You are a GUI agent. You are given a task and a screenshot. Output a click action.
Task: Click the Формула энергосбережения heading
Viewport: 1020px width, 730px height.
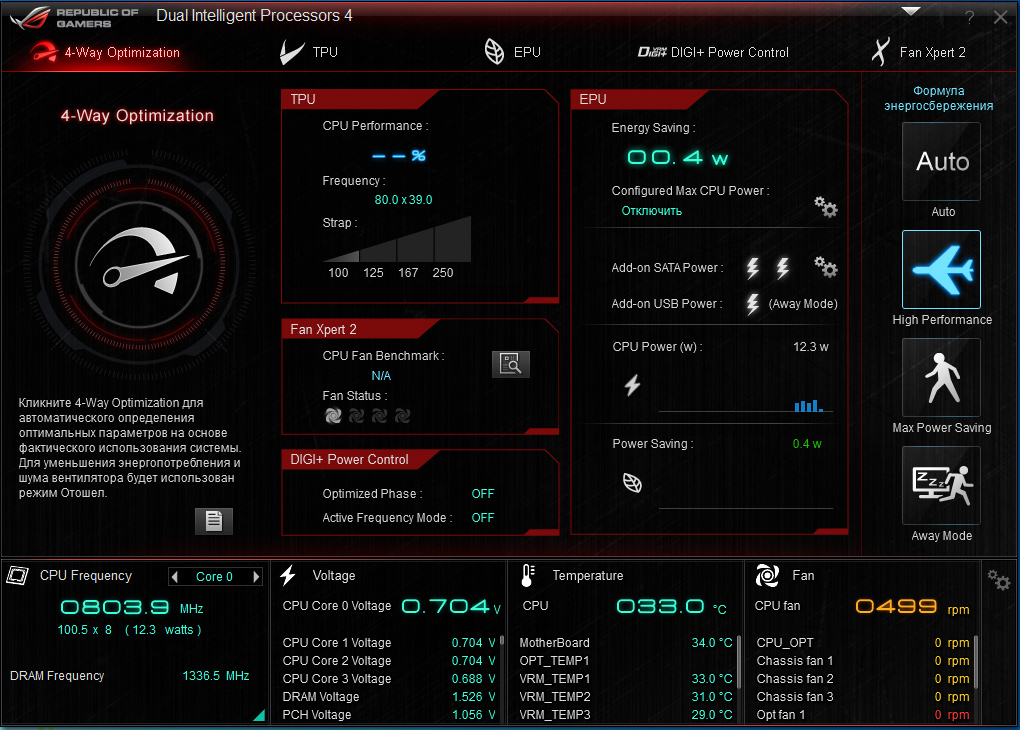pyautogui.click(x=938, y=98)
